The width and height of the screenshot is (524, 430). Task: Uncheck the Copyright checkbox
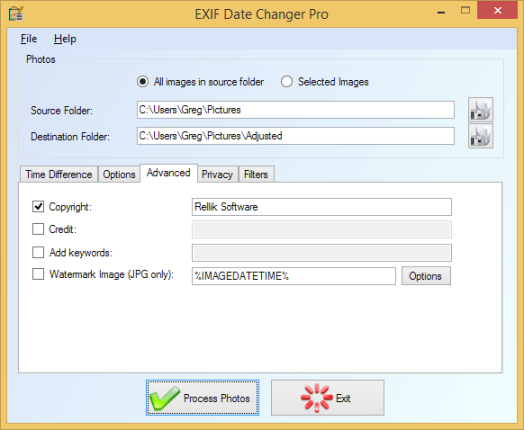coord(38,206)
